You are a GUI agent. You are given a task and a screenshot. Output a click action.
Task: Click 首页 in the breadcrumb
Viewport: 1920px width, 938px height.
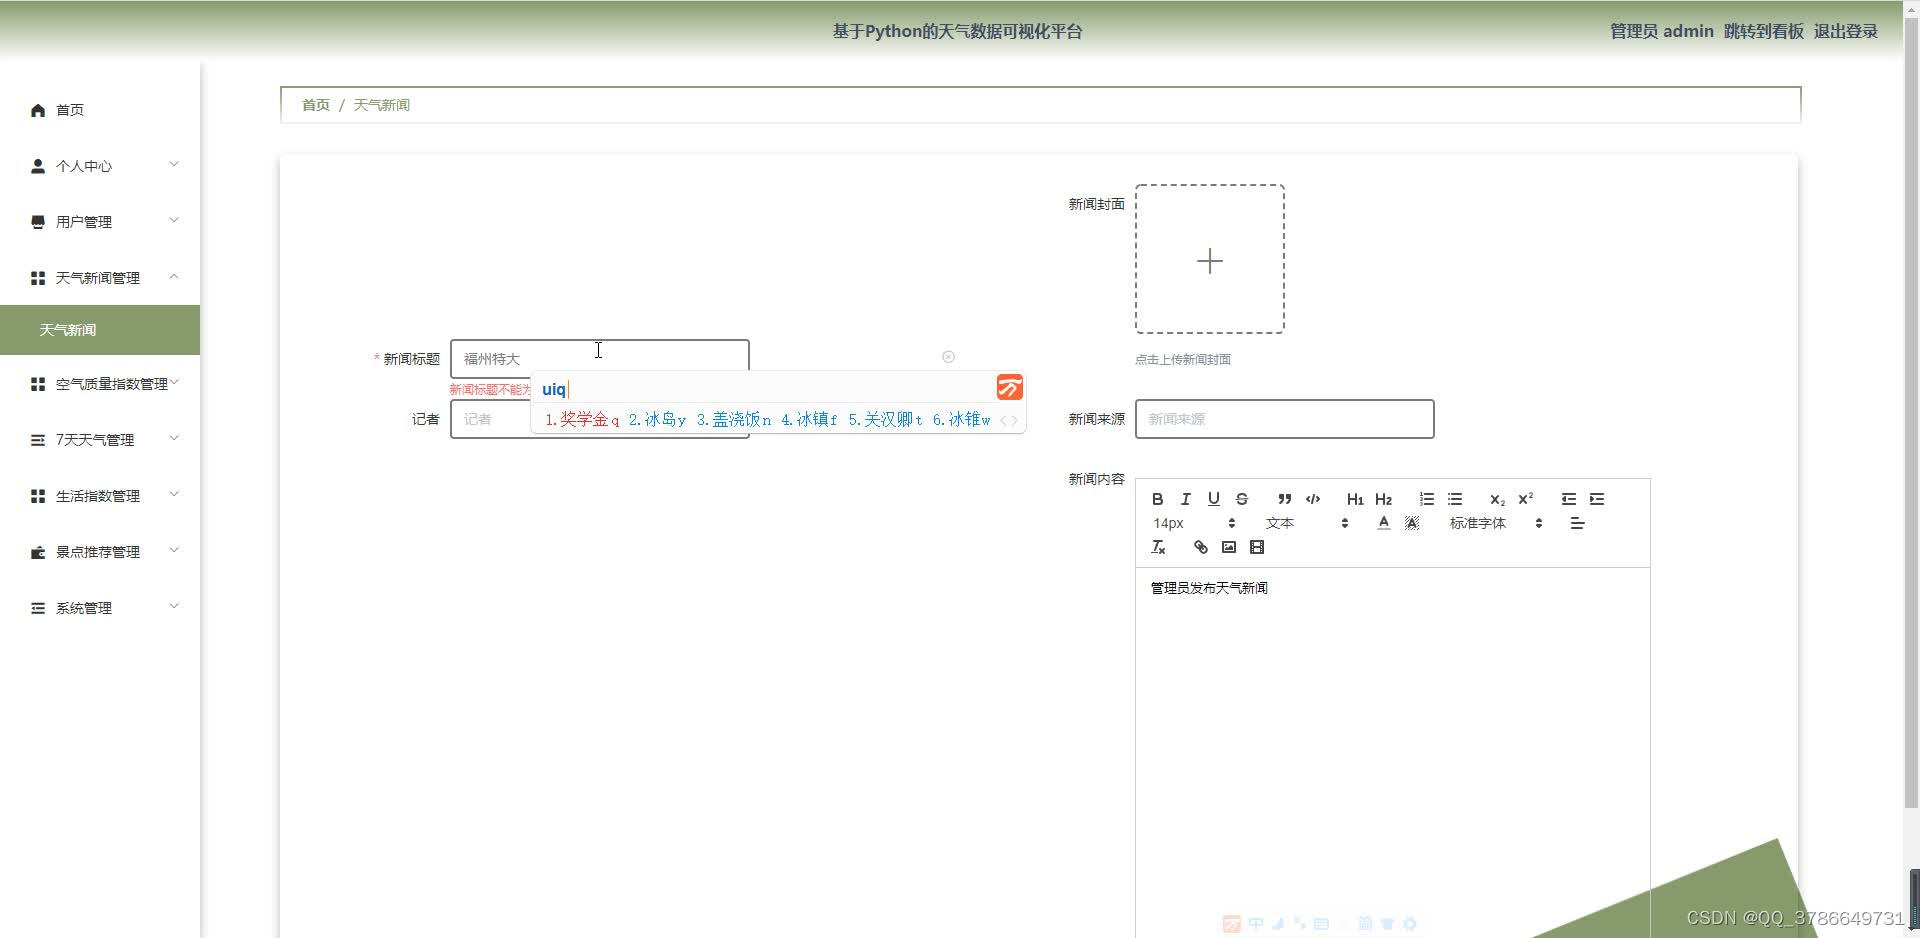coord(316,105)
